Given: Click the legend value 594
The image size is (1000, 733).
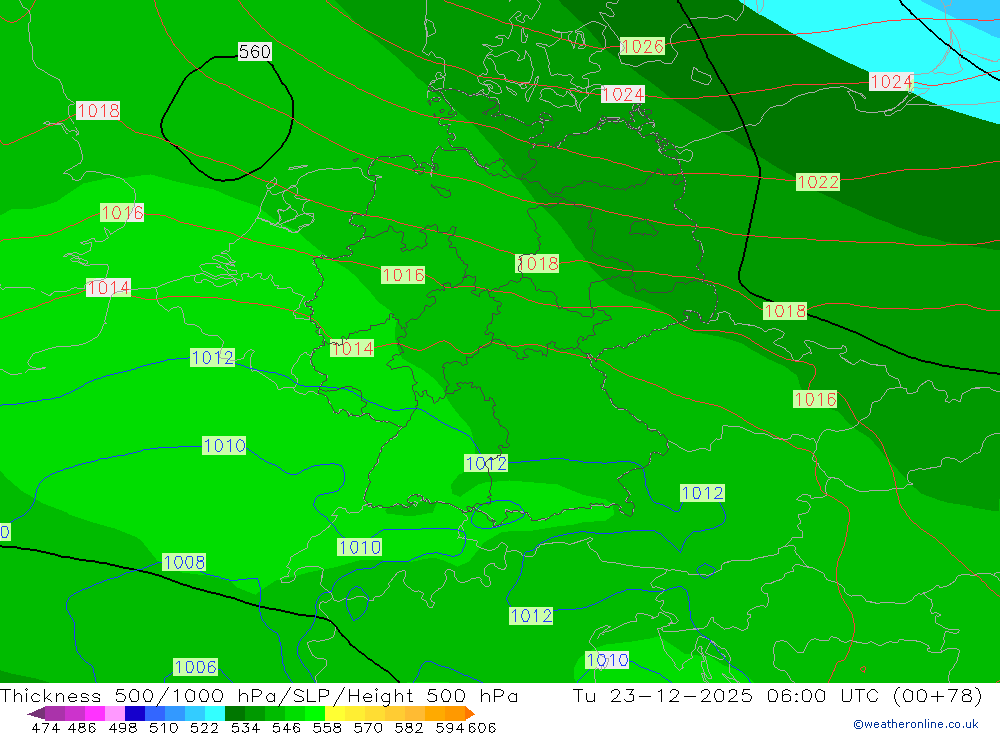Looking at the screenshot, I should (450, 728).
